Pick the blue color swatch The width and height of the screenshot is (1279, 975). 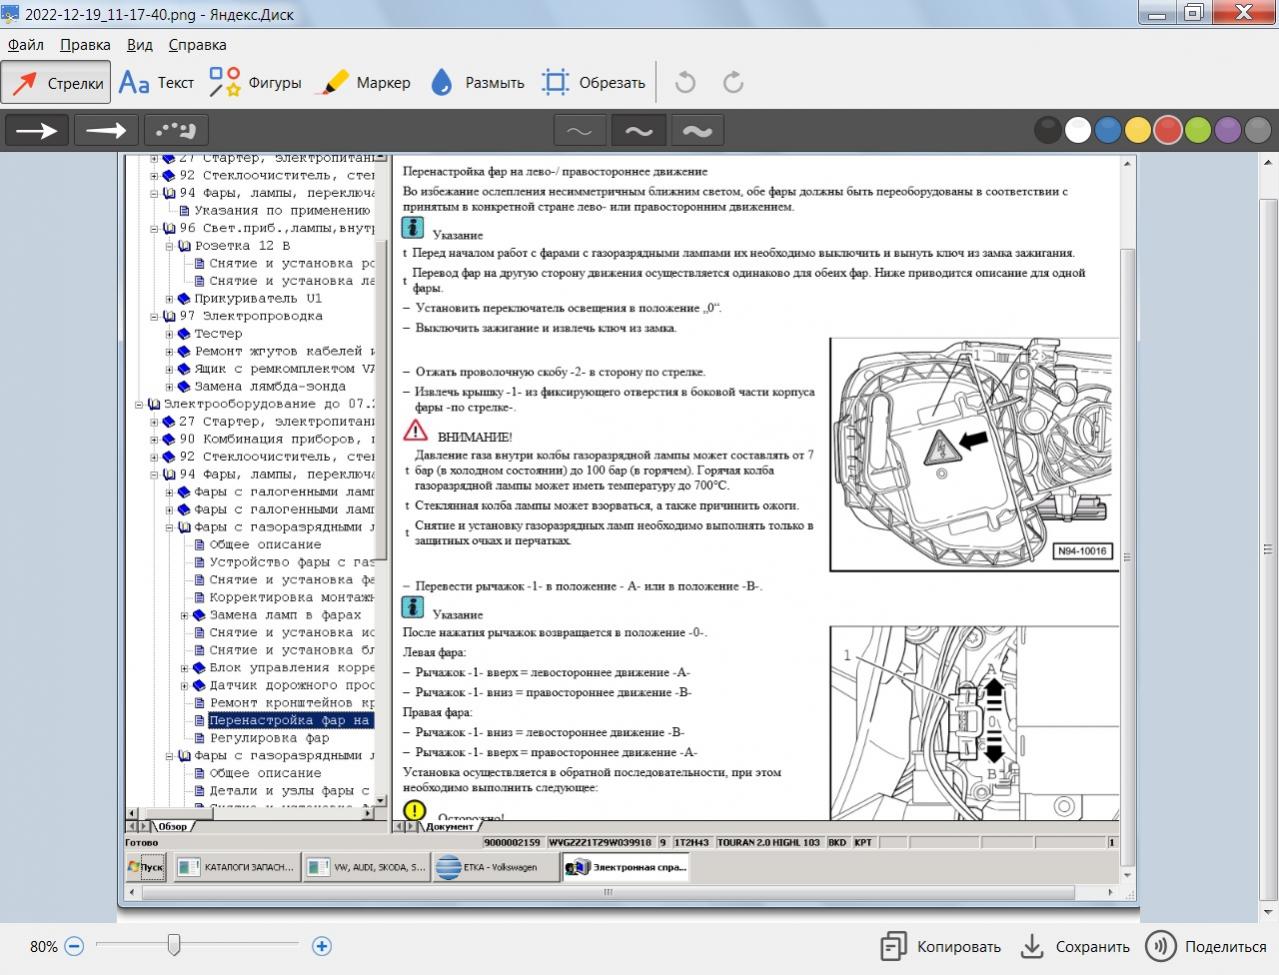pos(1107,130)
